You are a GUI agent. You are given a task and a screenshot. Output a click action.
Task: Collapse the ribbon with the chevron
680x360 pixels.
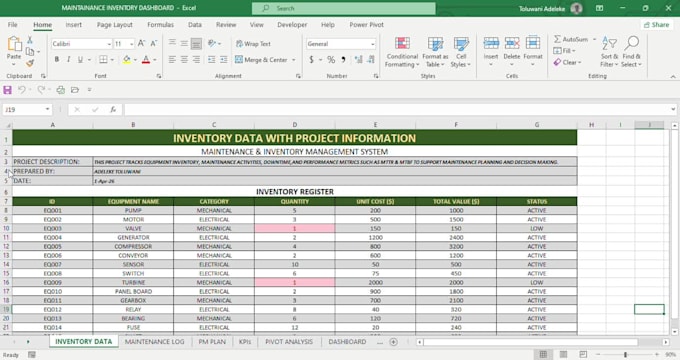pyautogui.click(x=673, y=77)
